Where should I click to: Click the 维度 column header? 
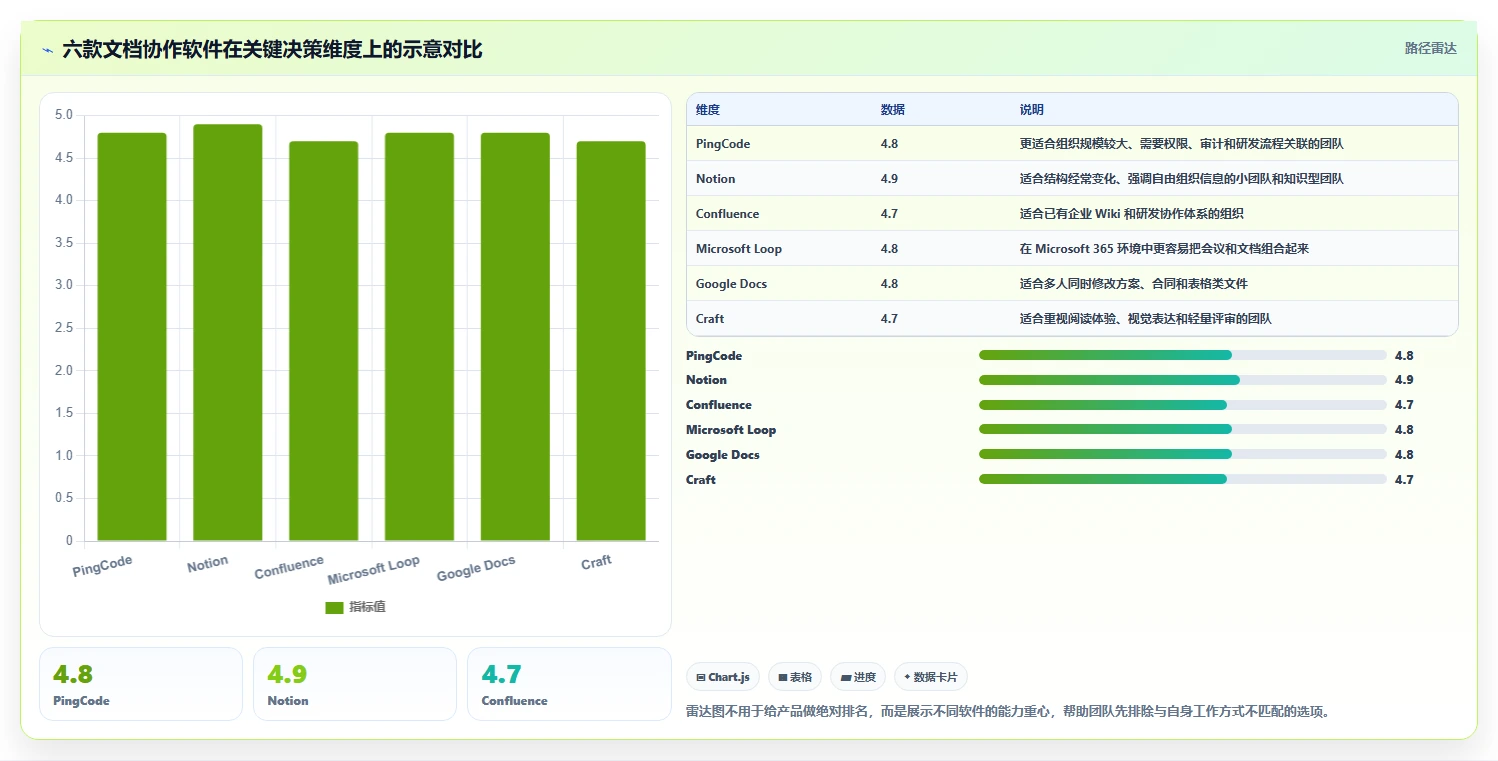708,109
